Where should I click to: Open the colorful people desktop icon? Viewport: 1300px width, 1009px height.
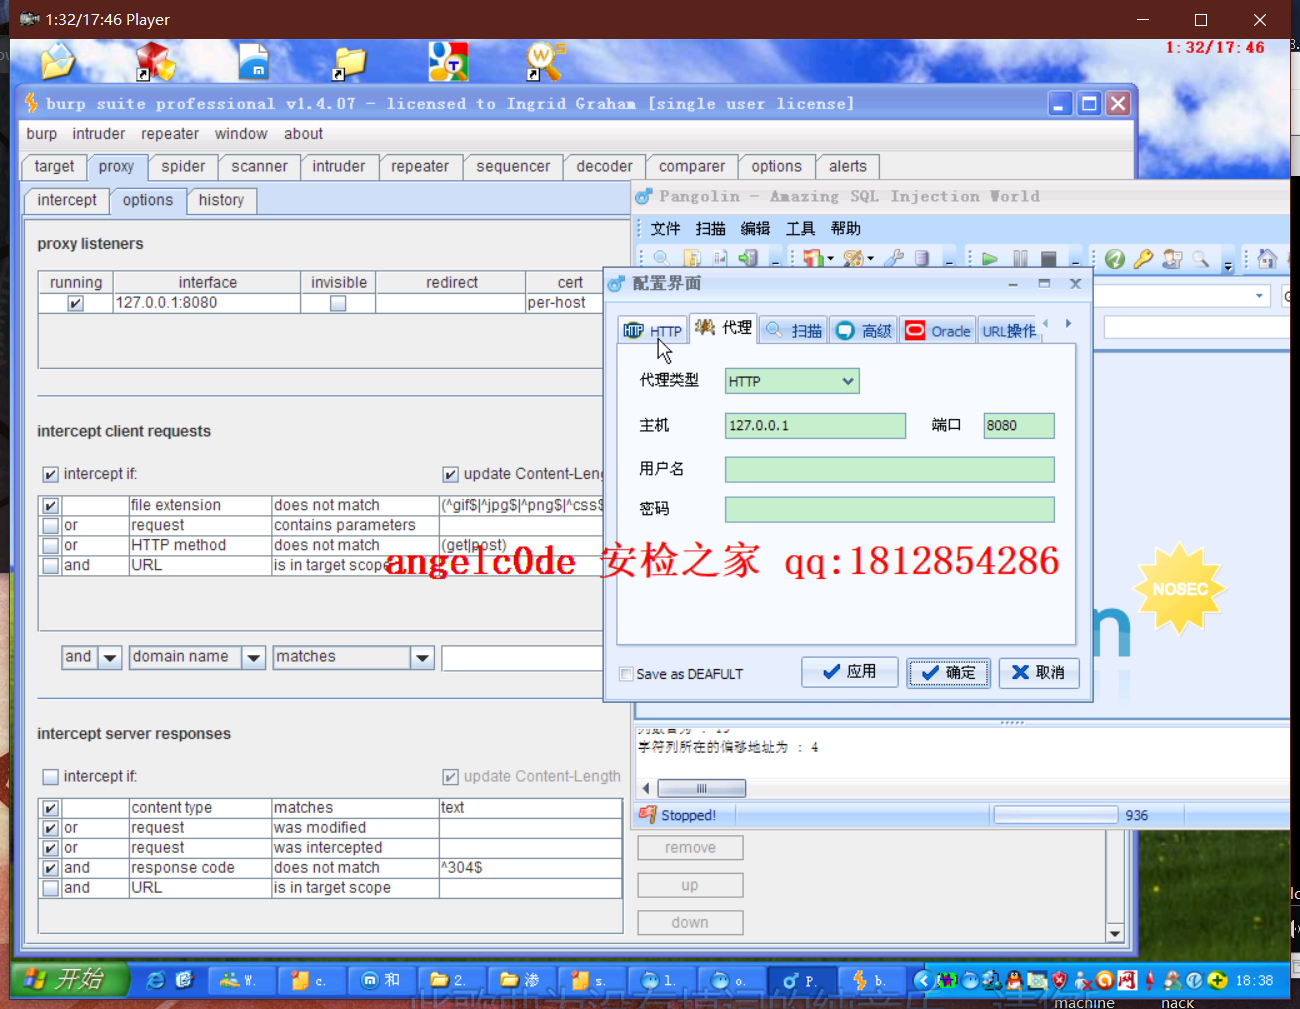pyautogui.click(x=448, y=61)
